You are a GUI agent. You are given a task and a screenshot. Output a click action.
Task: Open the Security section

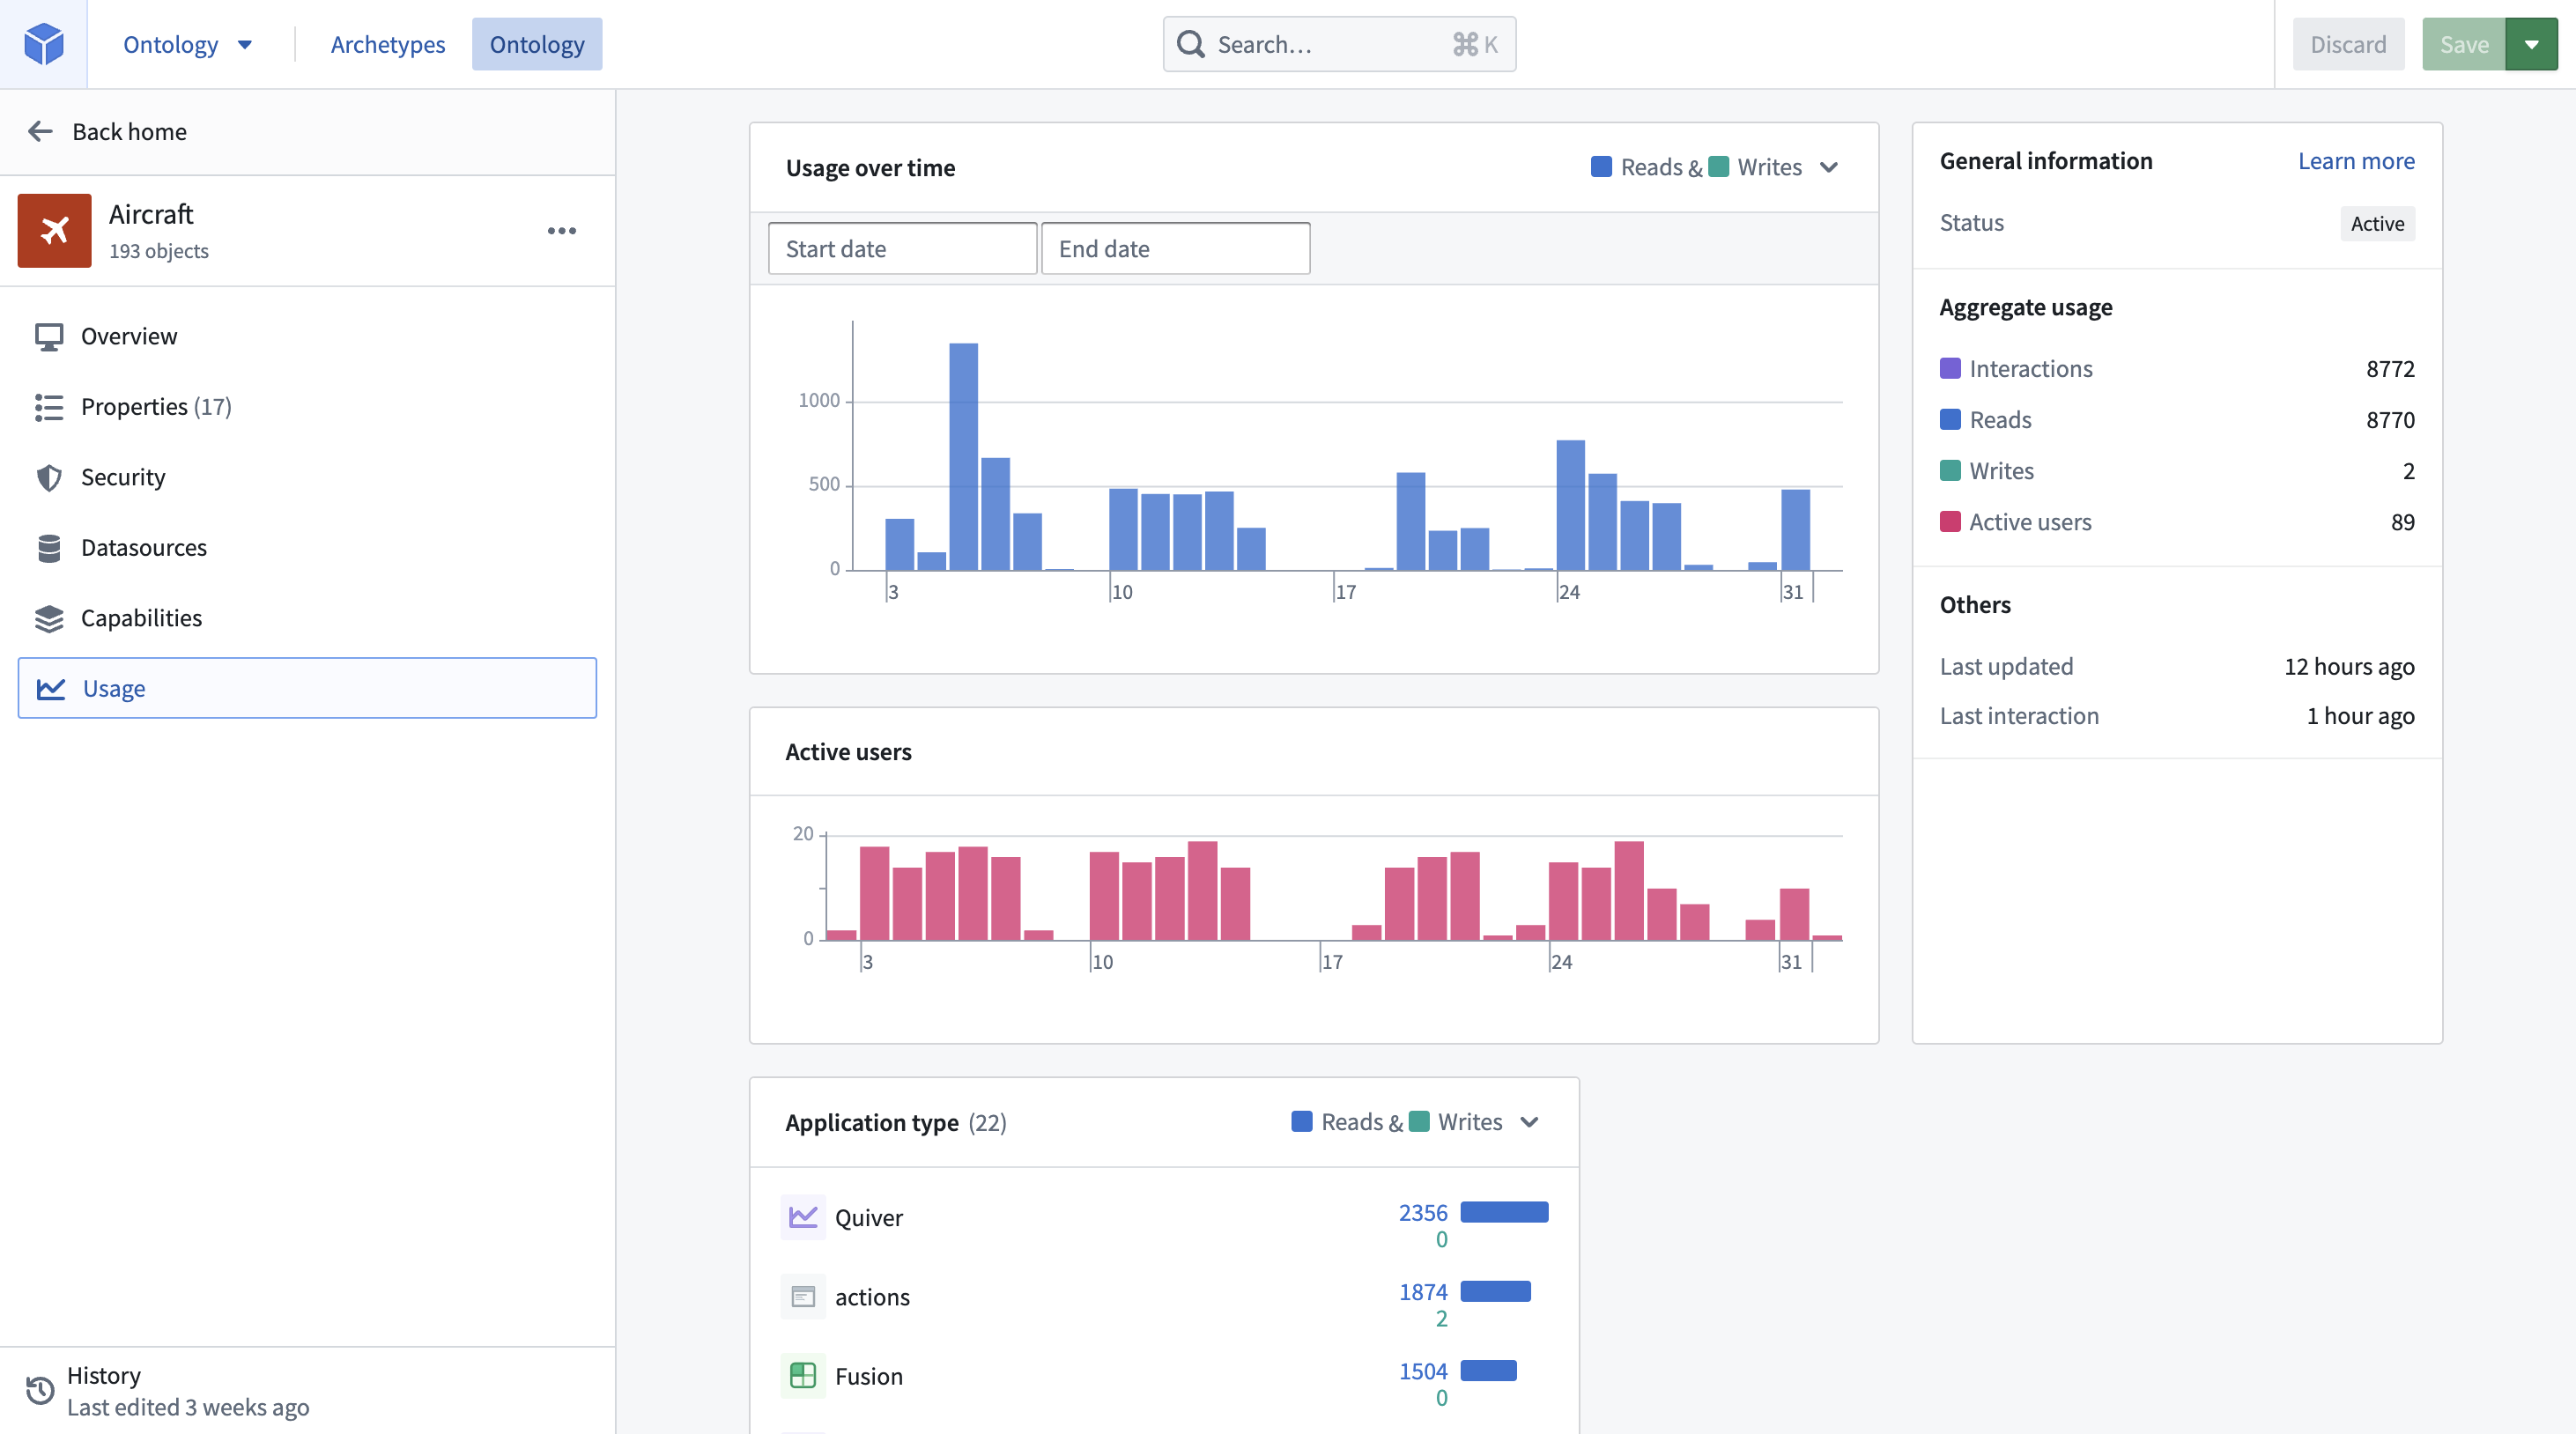point(307,477)
